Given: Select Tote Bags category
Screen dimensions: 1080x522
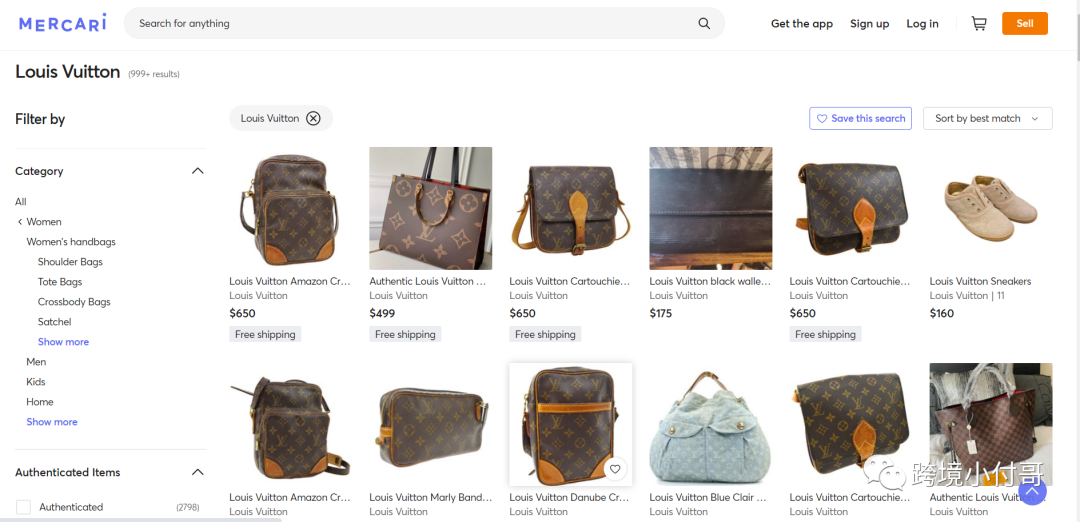Looking at the screenshot, I should pyautogui.click(x=60, y=282).
